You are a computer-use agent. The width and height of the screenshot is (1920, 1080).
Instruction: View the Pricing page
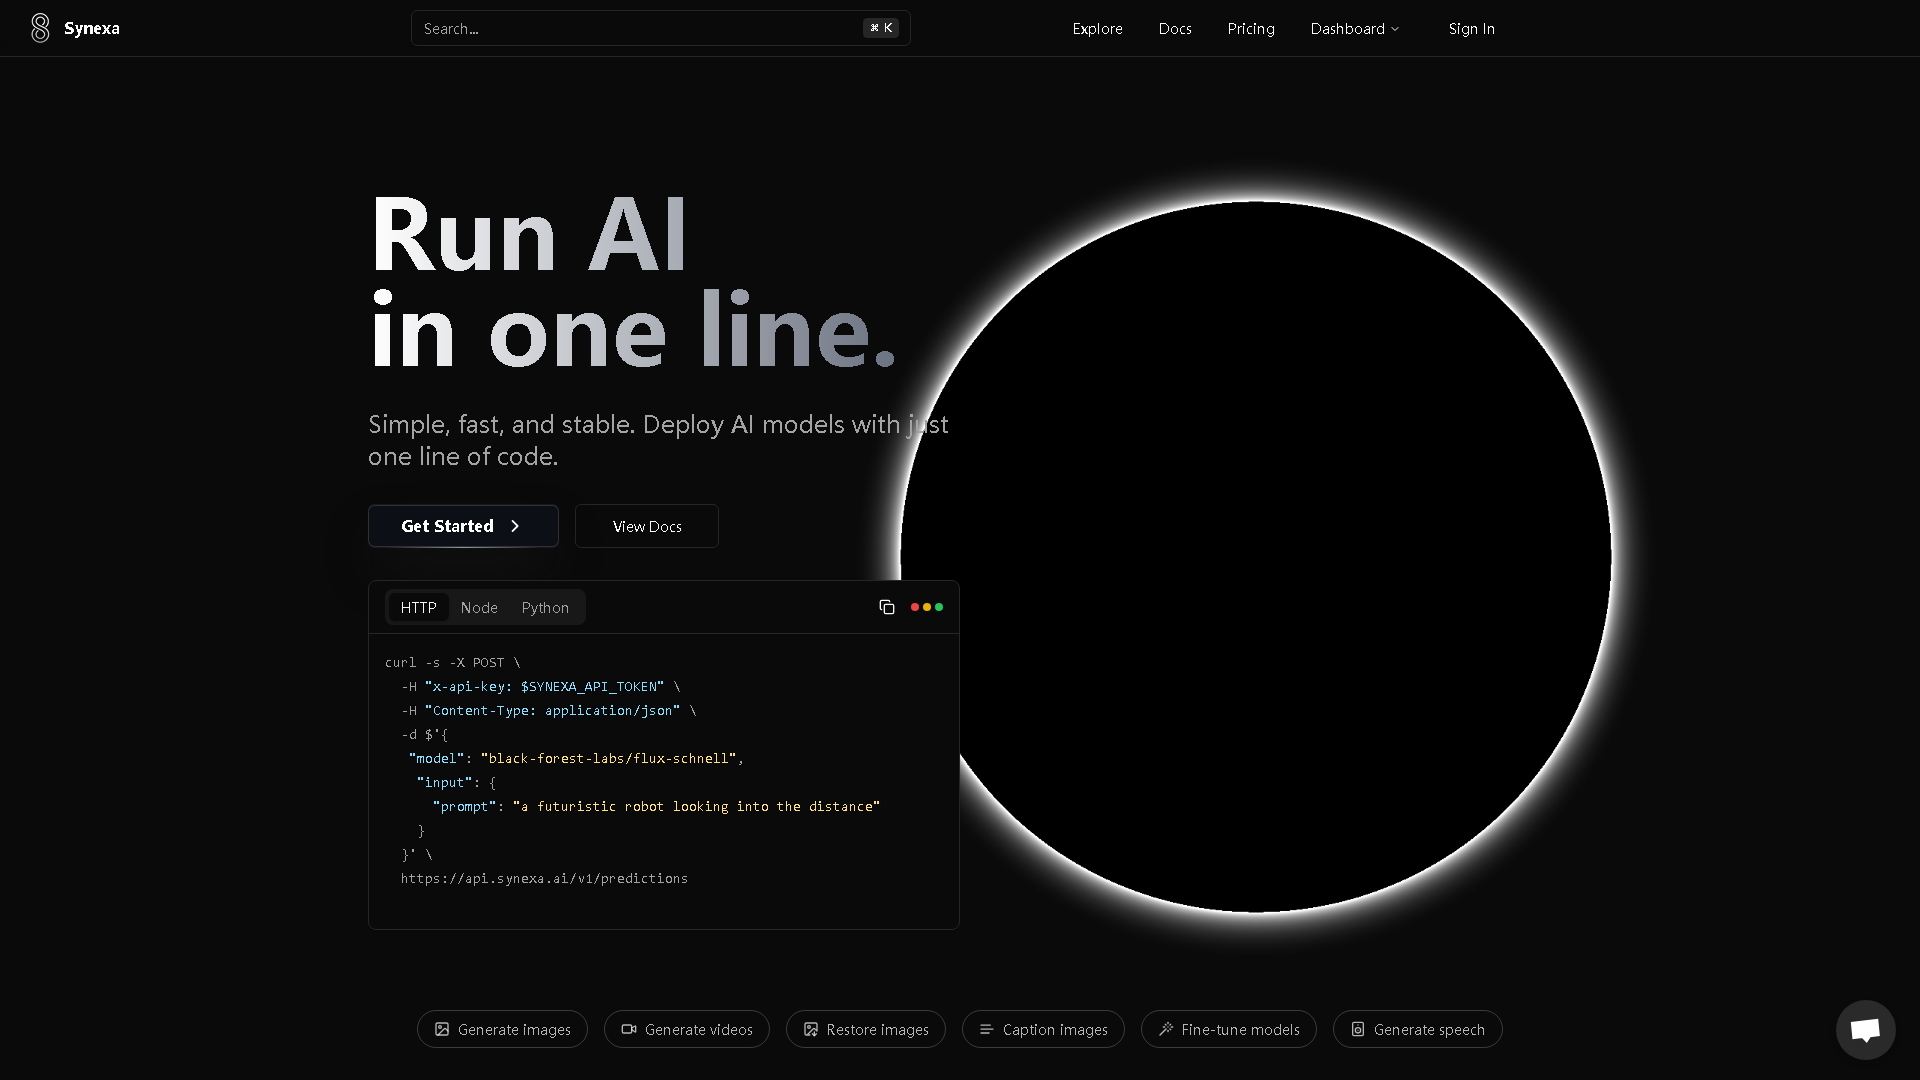pyautogui.click(x=1251, y=28)
